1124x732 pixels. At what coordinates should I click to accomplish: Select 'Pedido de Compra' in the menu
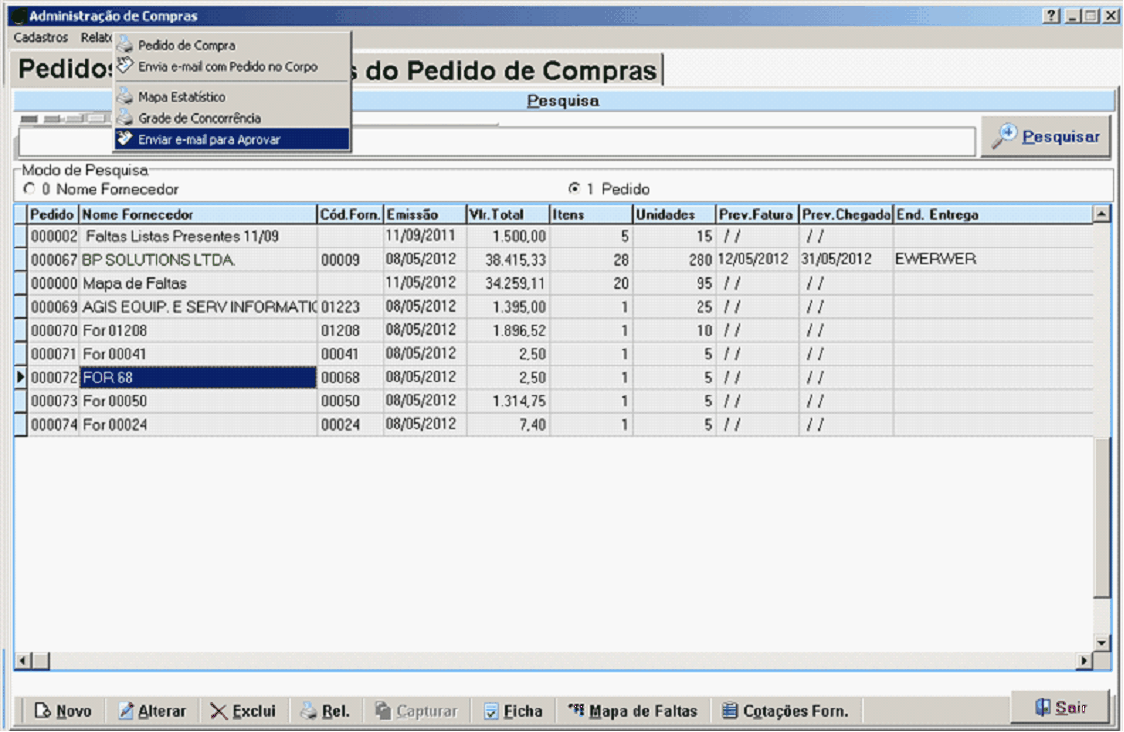tap(186, 45)
